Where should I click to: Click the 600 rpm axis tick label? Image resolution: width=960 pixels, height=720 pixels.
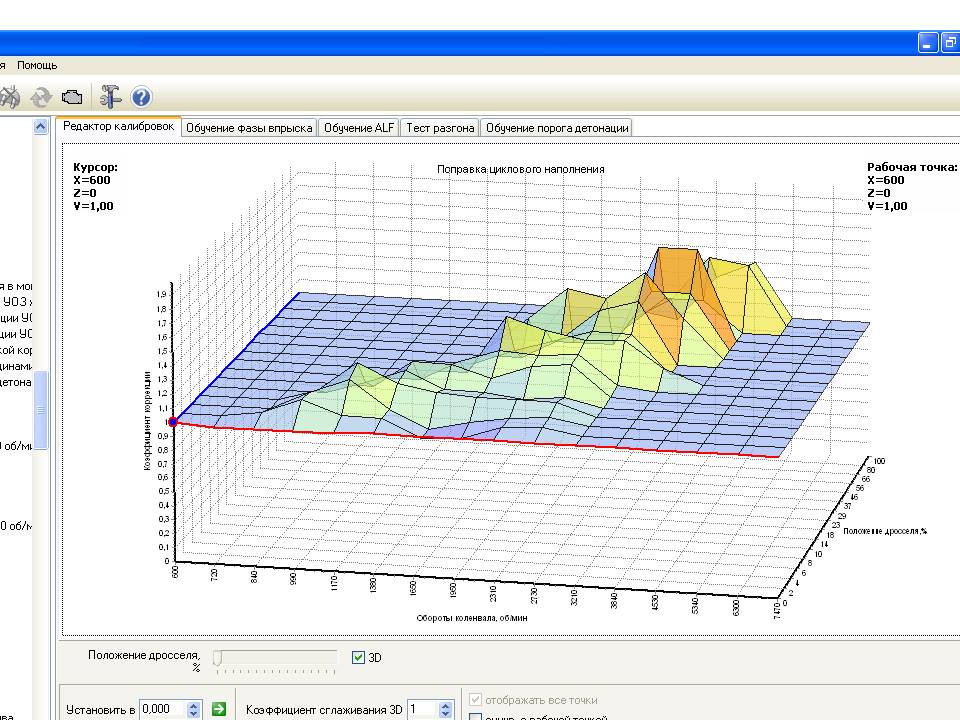[175, 572]
